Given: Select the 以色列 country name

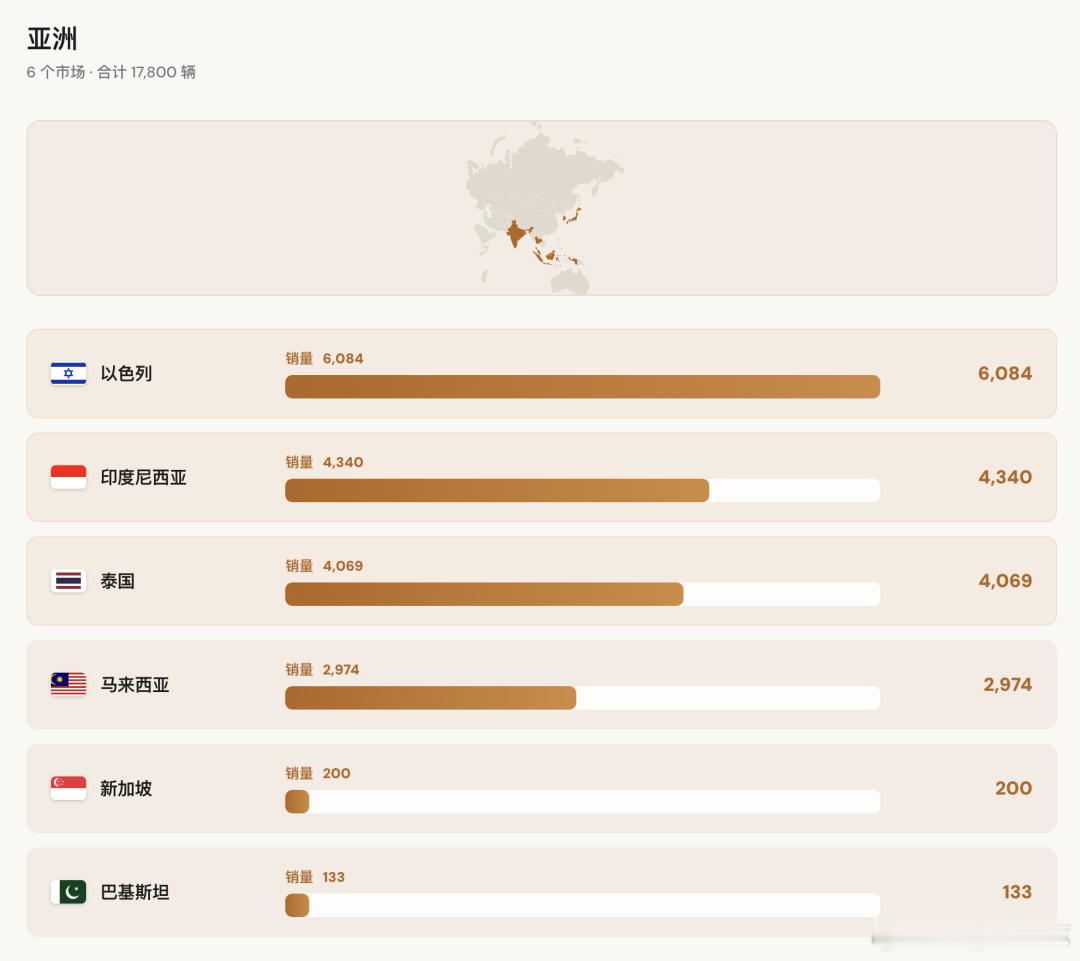Looking at the screenshot, I should coord(126,373).
